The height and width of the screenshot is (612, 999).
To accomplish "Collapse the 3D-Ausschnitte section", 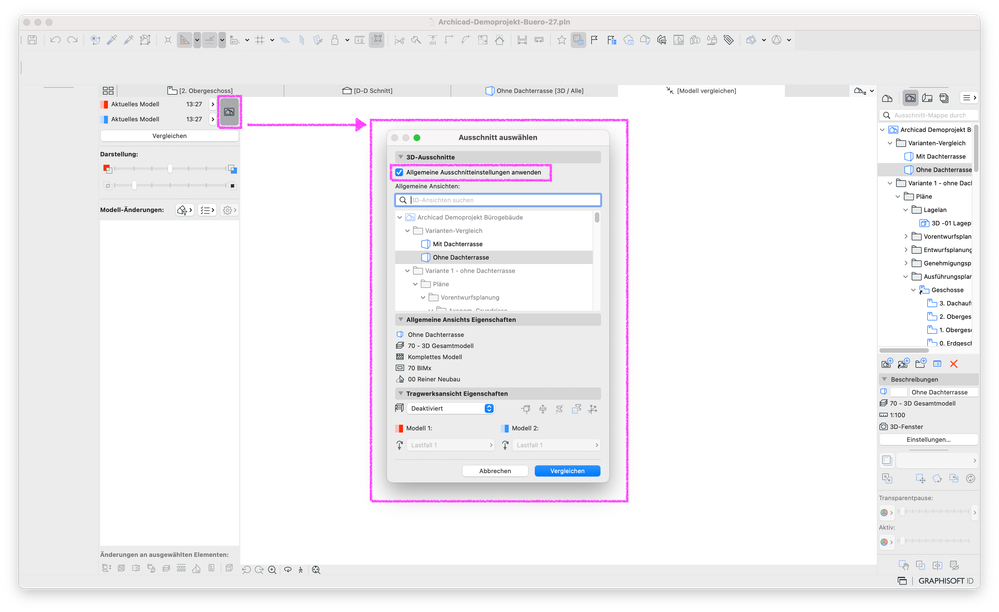I will (401, 157).
